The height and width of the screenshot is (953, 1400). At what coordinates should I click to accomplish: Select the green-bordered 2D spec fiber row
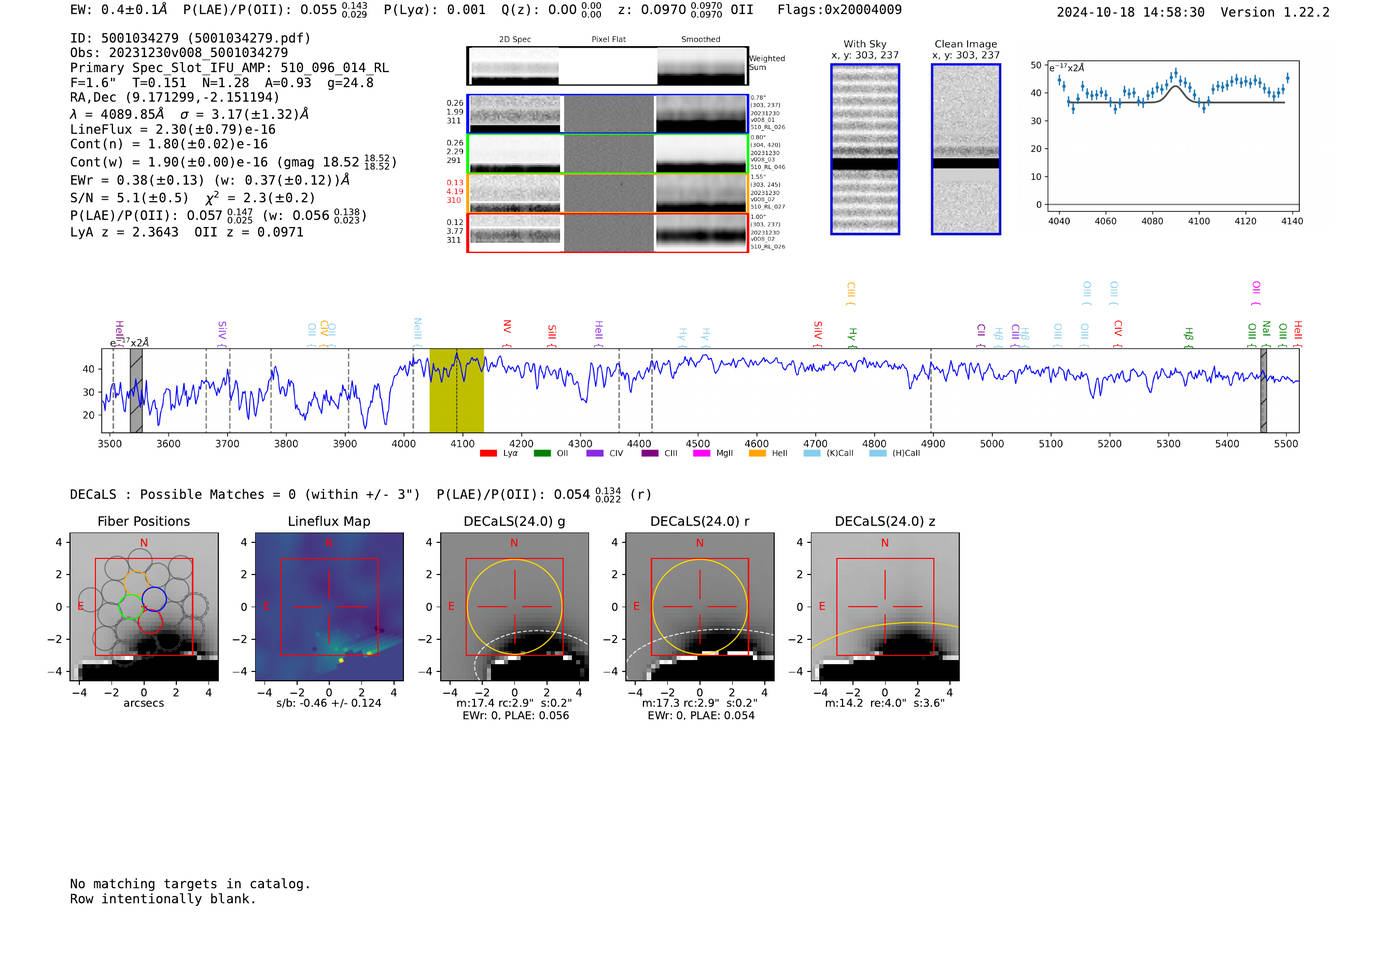[x=607, y=153]
